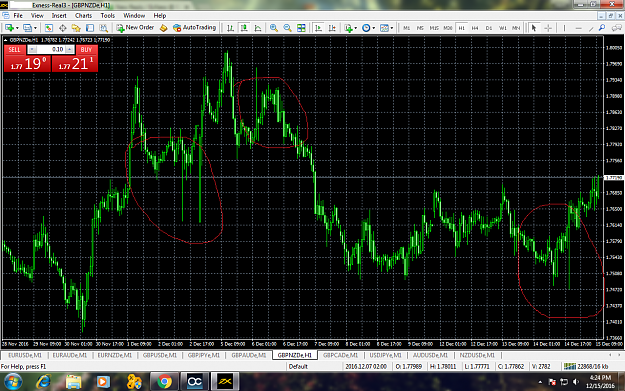Viewport: 625px width, 391px height.
Task: Switch timeframe to H4
Action: click(475, 28)
